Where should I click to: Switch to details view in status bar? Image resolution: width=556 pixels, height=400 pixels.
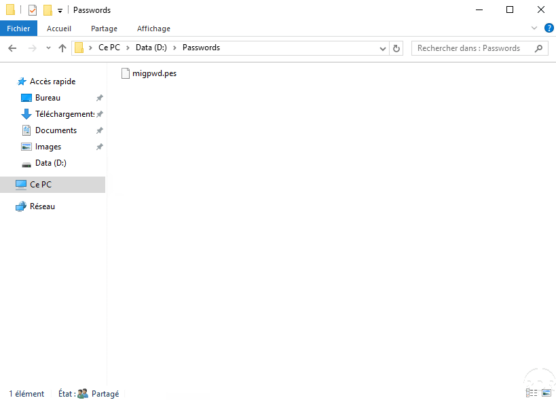[531, 393]
